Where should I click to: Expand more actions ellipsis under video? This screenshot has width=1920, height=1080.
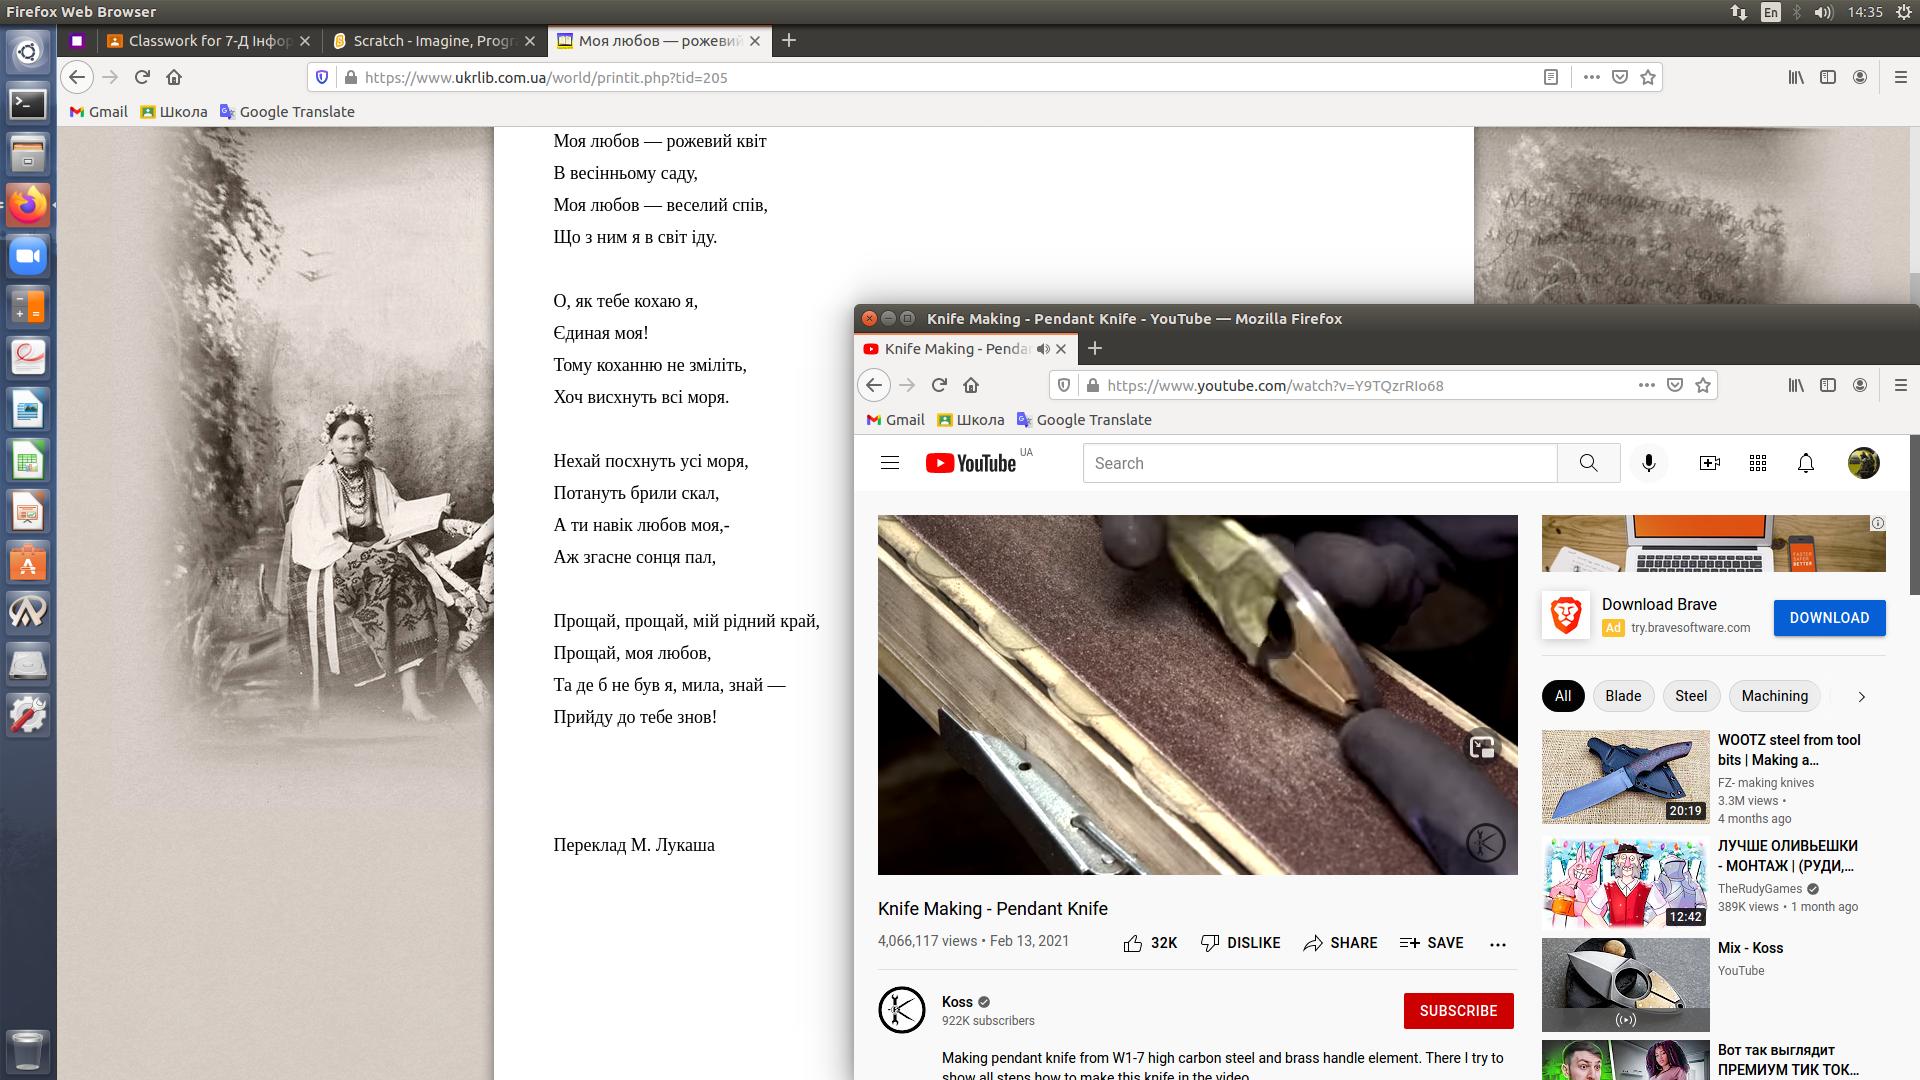tap(1497, 943)
